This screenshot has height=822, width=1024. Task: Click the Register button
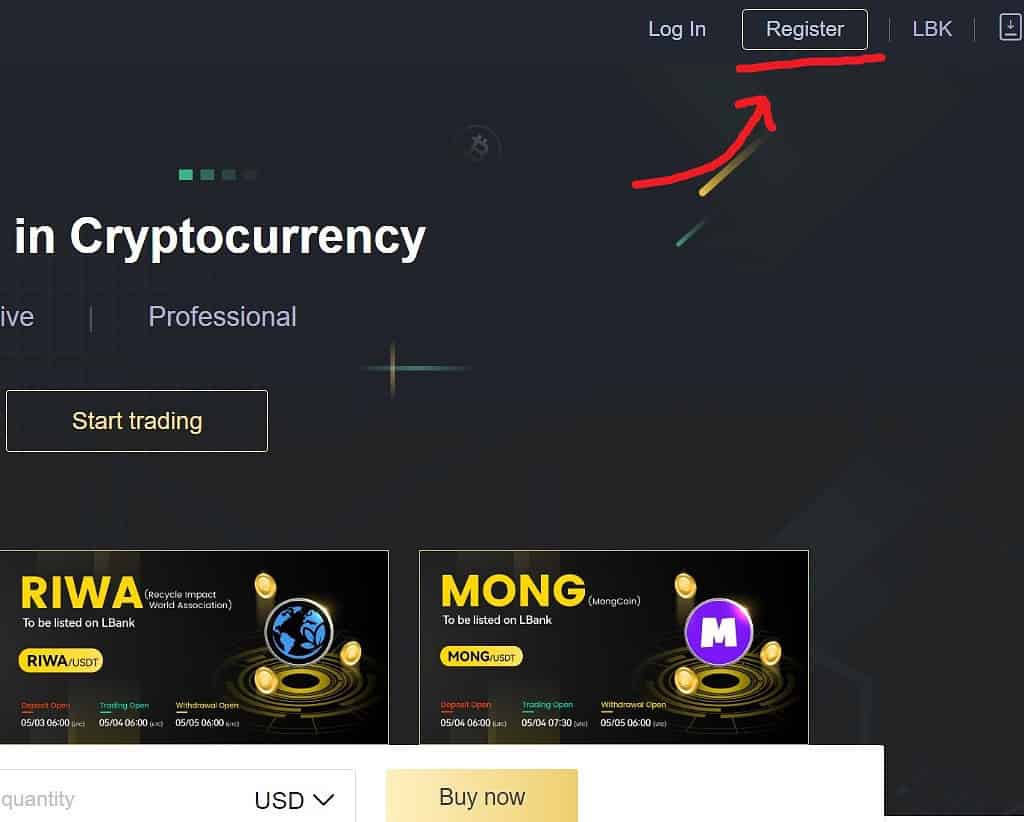tap(805, 29)
